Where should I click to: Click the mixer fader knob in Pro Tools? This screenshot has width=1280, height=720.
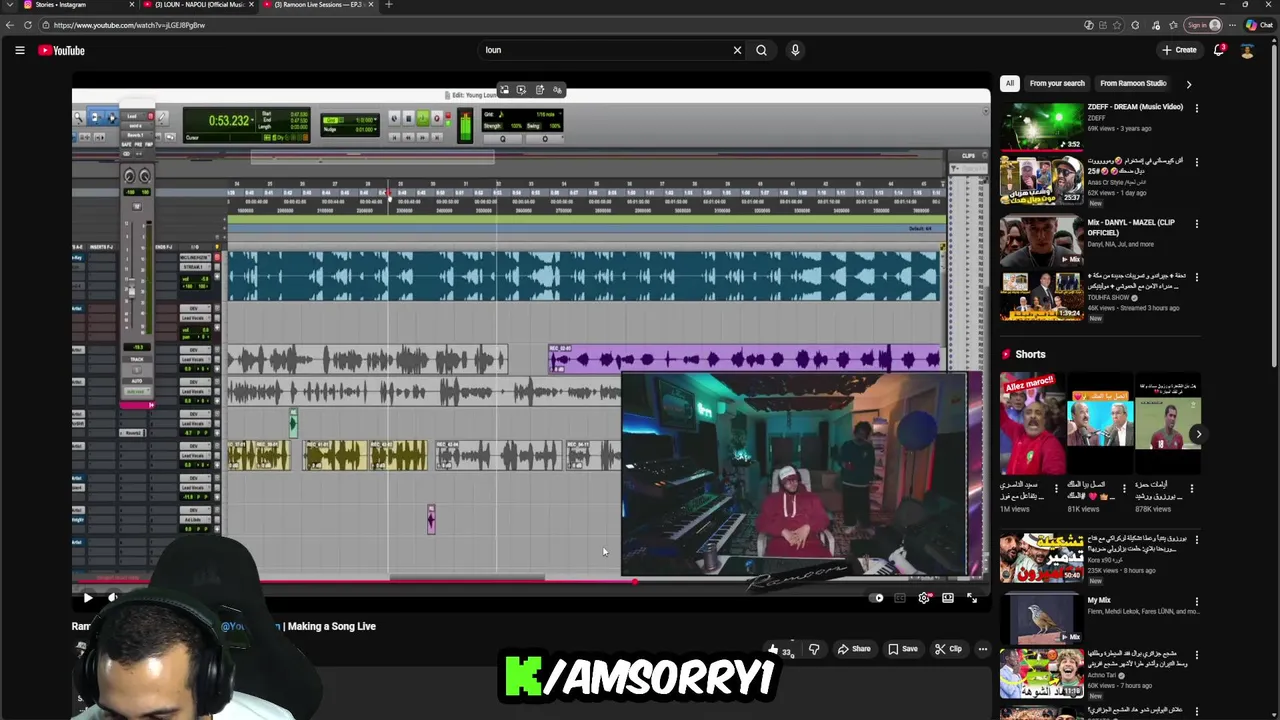point(130,291)
